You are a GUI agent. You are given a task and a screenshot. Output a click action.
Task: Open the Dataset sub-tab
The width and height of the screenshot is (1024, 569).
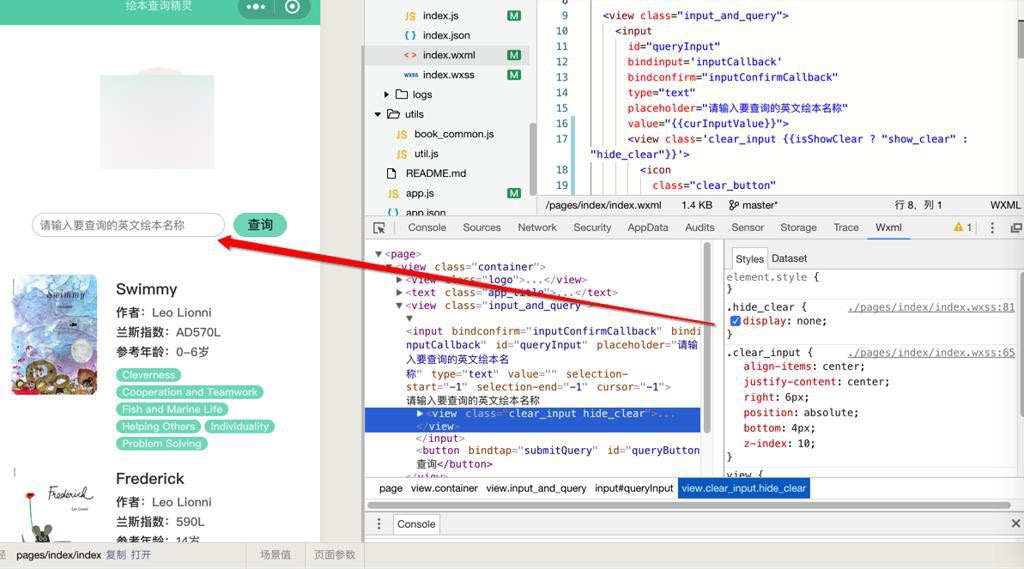789,259
